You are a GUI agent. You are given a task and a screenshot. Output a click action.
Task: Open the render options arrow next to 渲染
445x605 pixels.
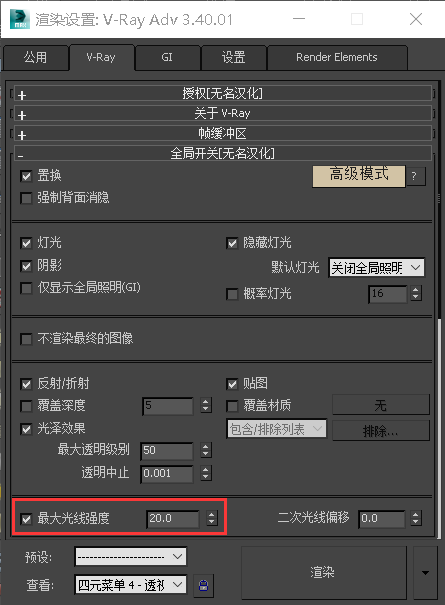(x=425, y=573)
